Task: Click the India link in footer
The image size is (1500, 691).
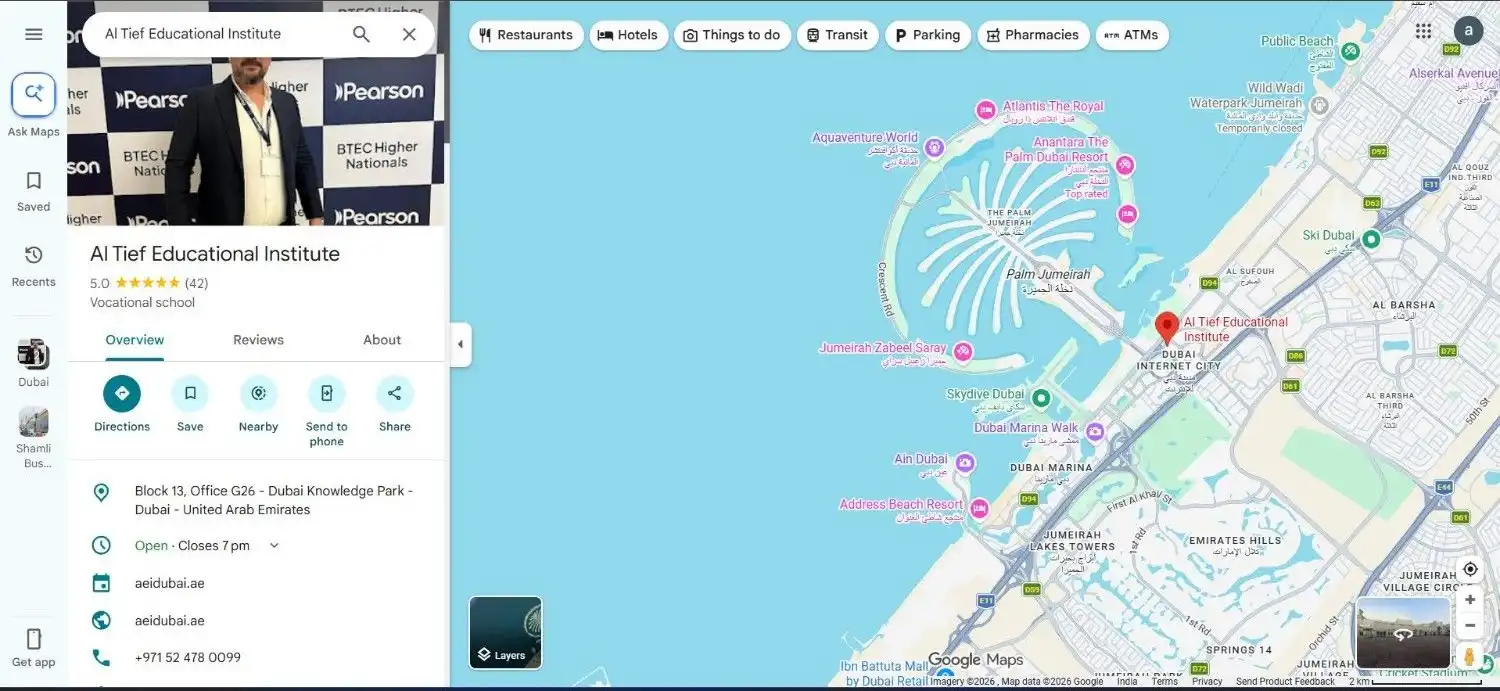Action: coord(1127,682)
